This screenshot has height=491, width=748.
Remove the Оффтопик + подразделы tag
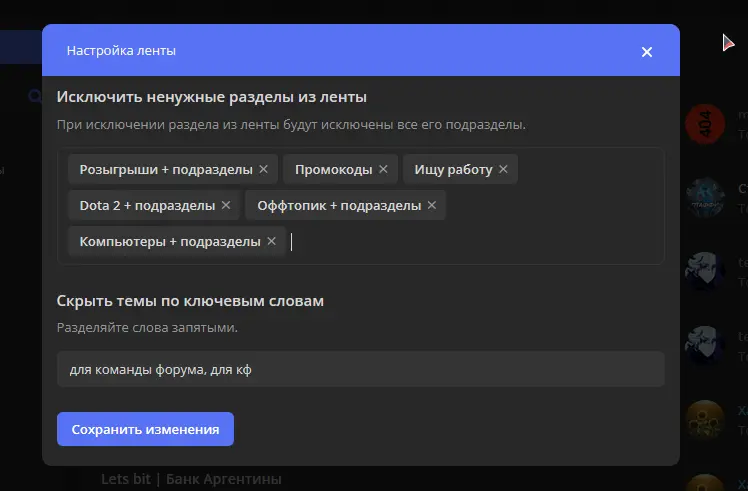[432, 205]
